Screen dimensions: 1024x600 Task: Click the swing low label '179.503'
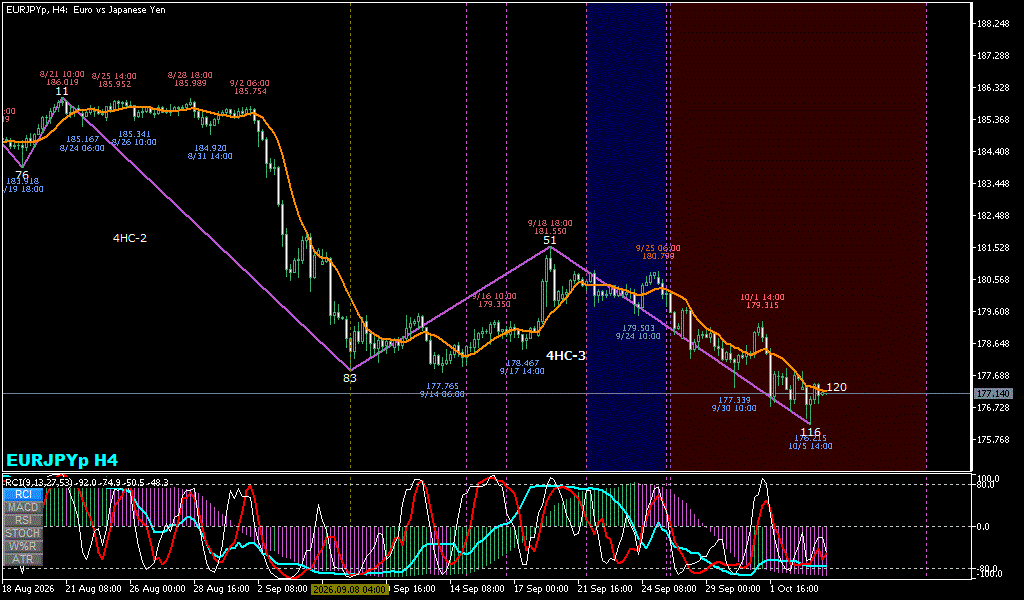pyautogui.click(x=638, y=328)
